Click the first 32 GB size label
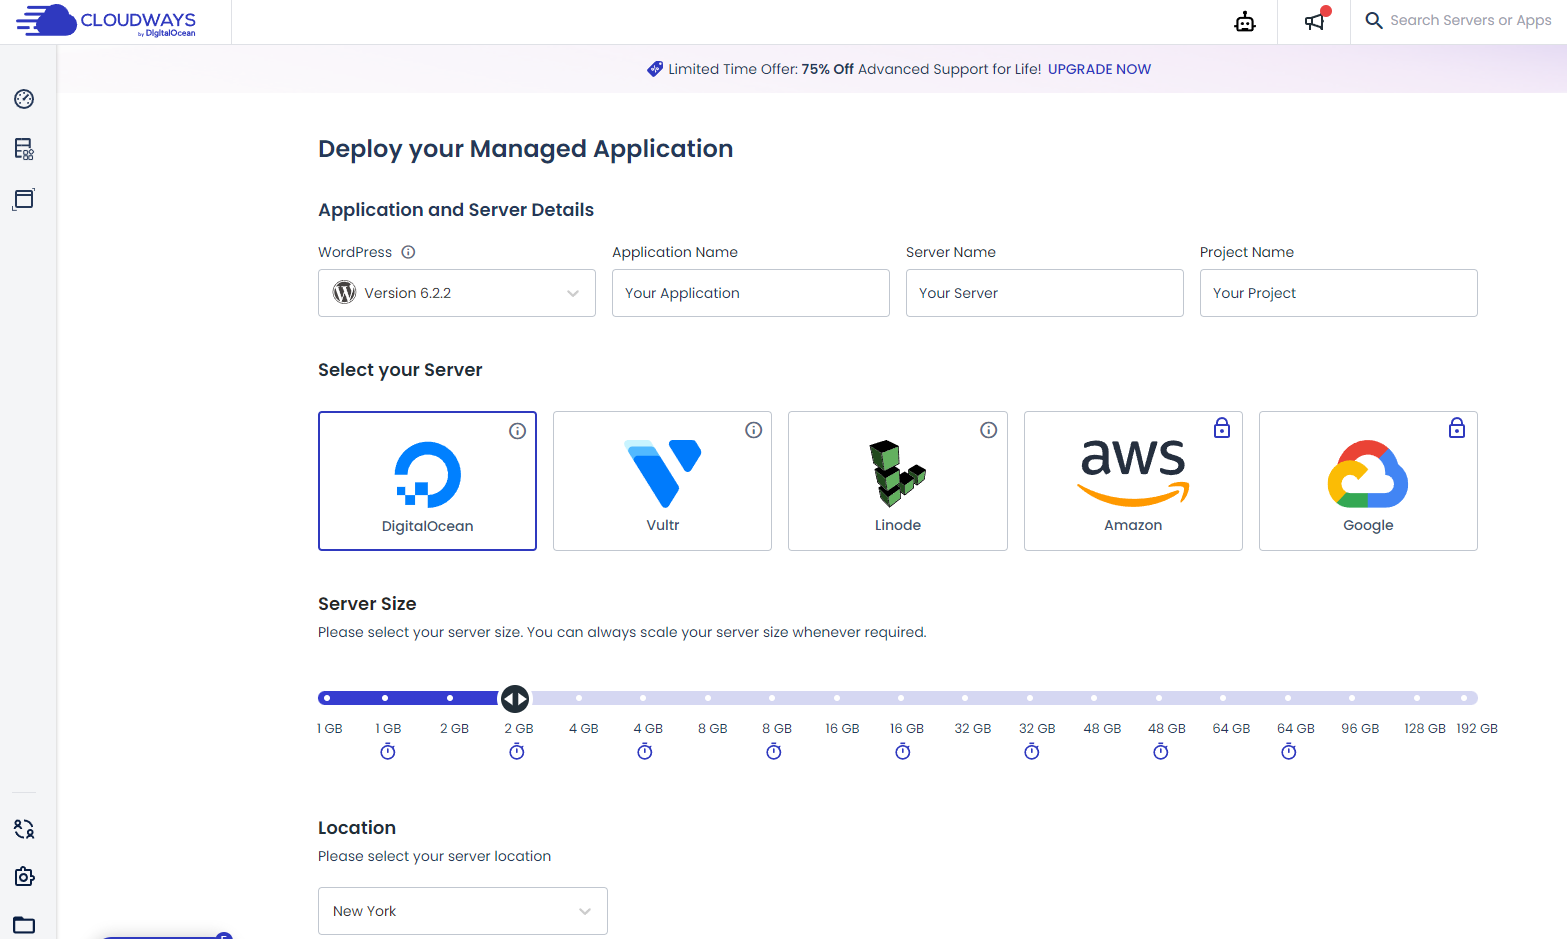1567x939 pixels. [x=973, y=729]
